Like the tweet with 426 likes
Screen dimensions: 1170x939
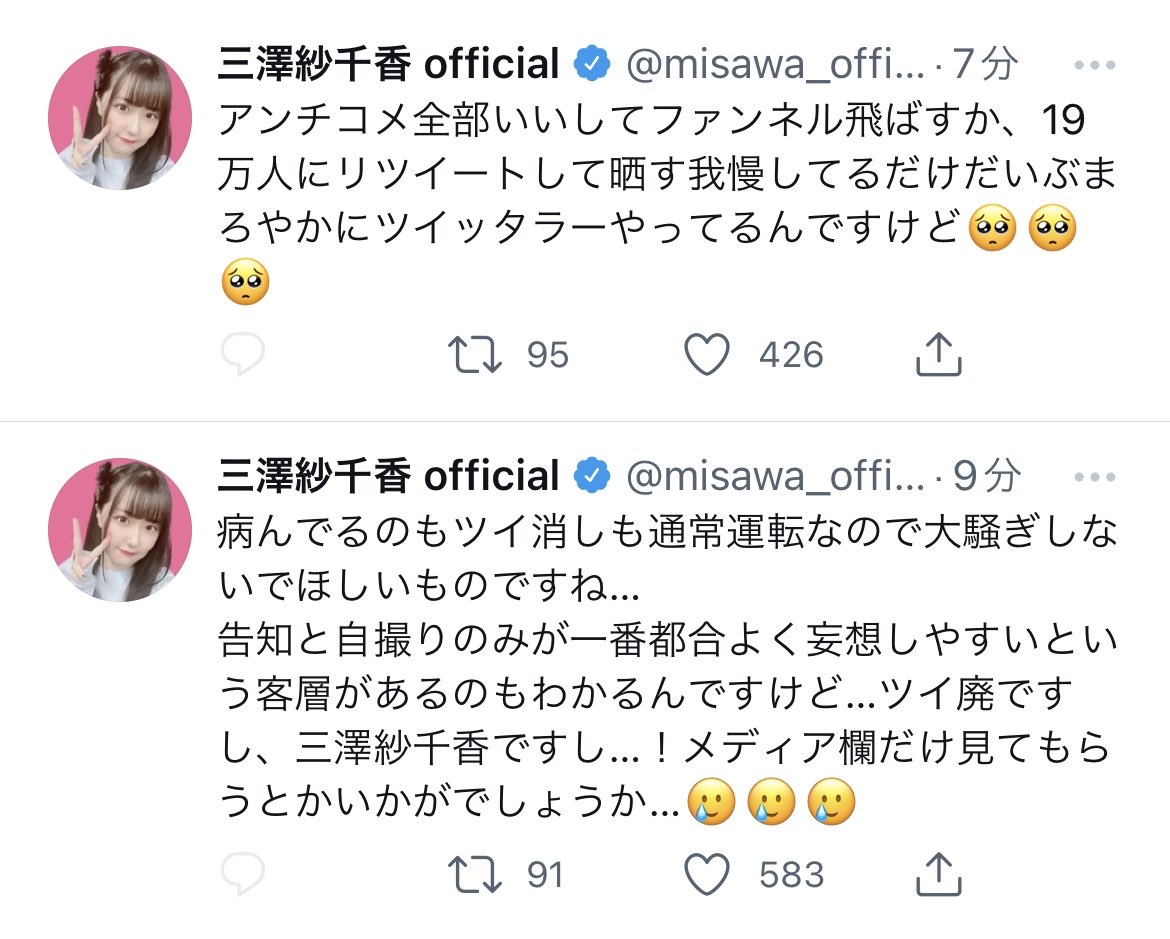pos(708,354)
